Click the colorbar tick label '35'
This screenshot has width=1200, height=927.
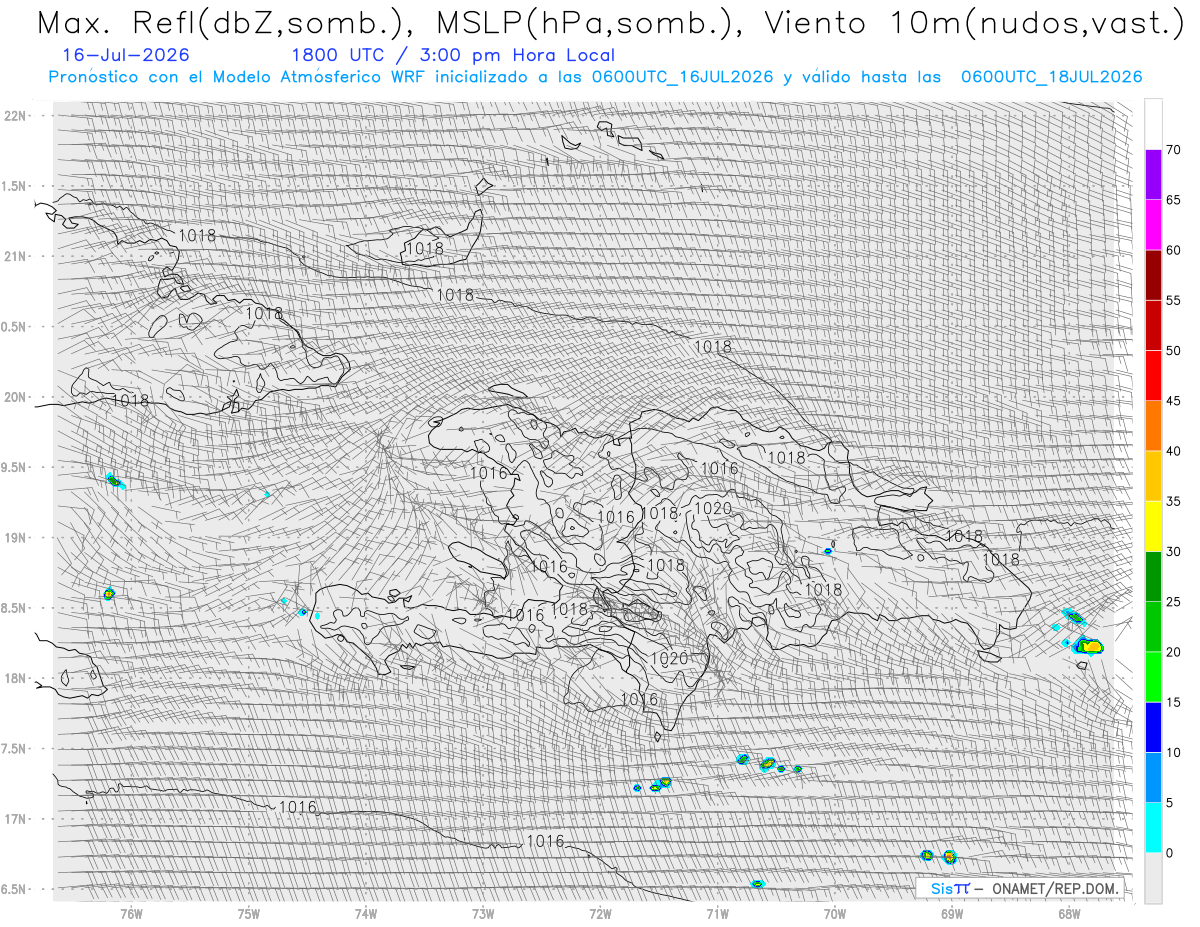click(x=1173, y=501)
